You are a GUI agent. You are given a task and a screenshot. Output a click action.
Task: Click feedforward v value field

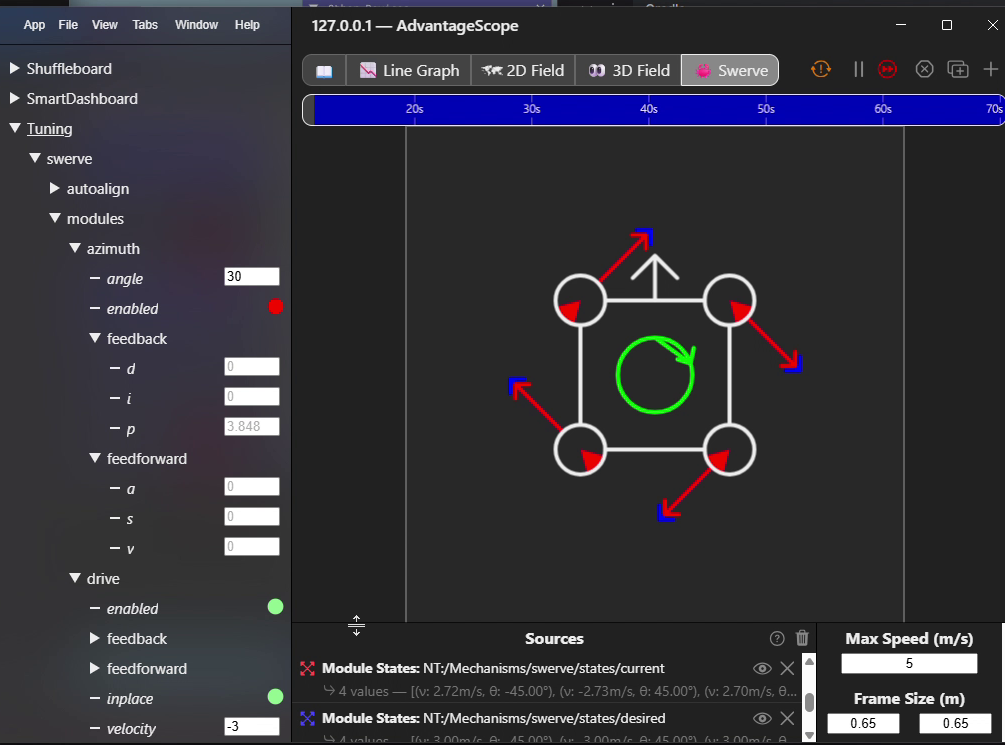252,546
